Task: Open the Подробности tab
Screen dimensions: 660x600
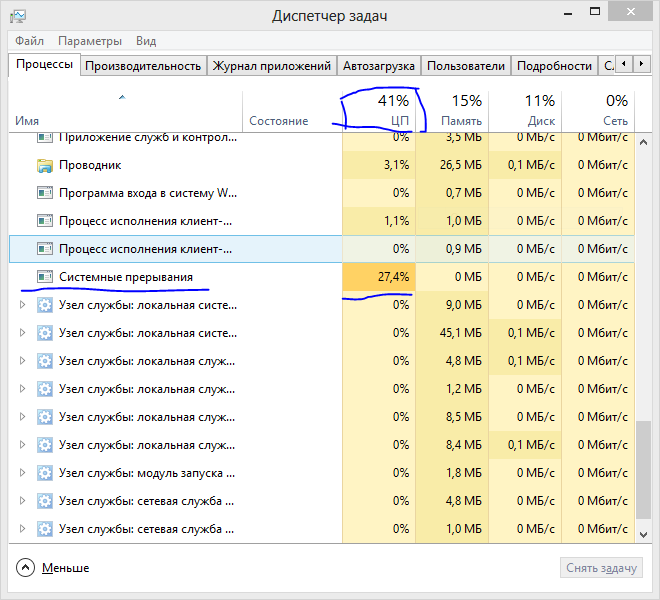Action: click(554, 66)
